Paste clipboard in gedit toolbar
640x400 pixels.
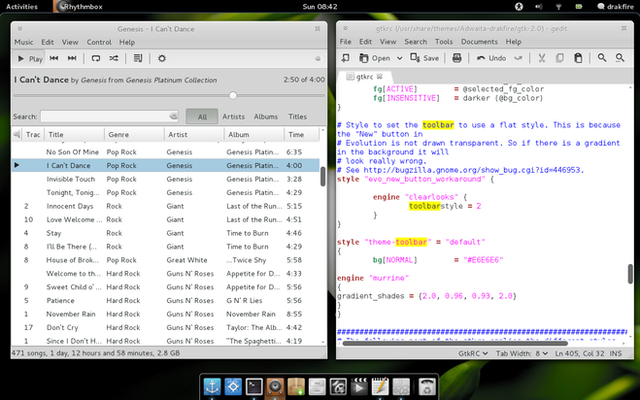(578, 58)
